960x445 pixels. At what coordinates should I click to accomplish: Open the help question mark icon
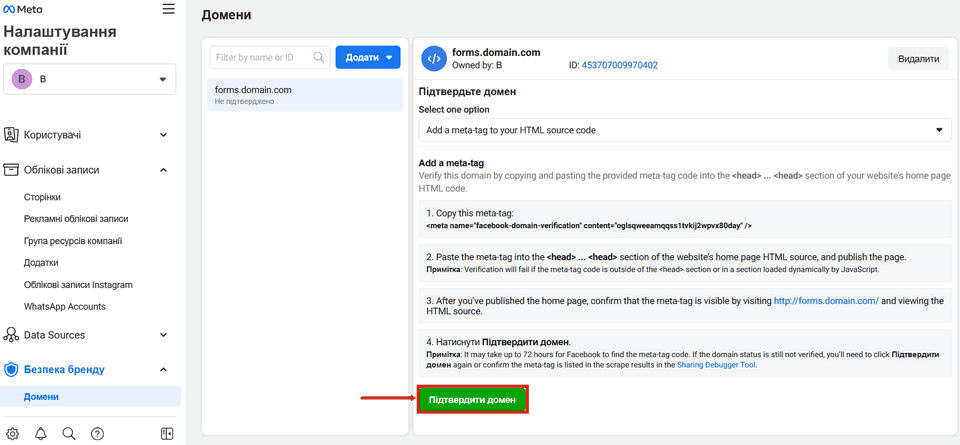point(97,433)
